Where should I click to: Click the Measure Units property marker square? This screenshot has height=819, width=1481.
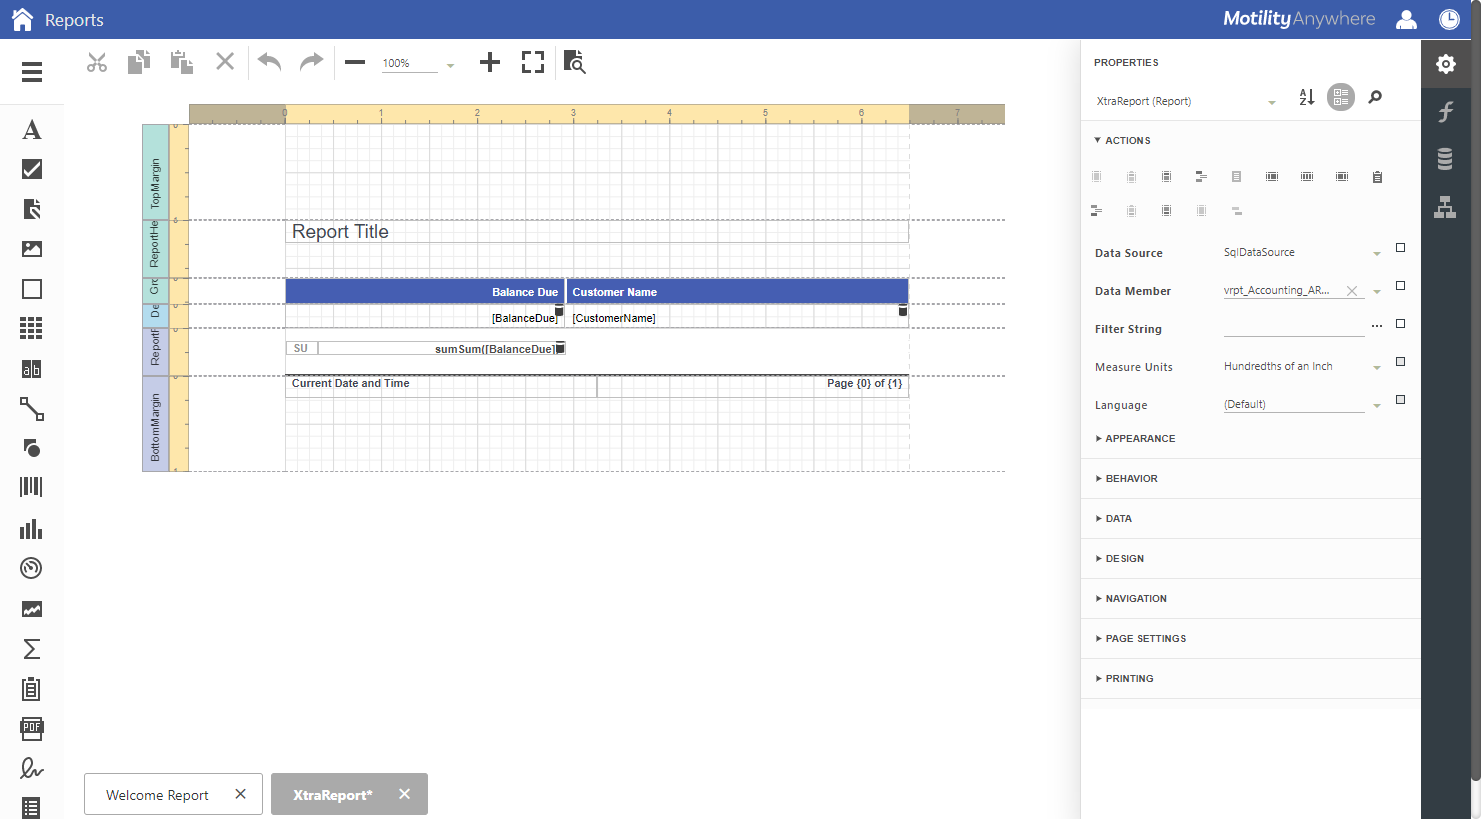(1401, 362)
